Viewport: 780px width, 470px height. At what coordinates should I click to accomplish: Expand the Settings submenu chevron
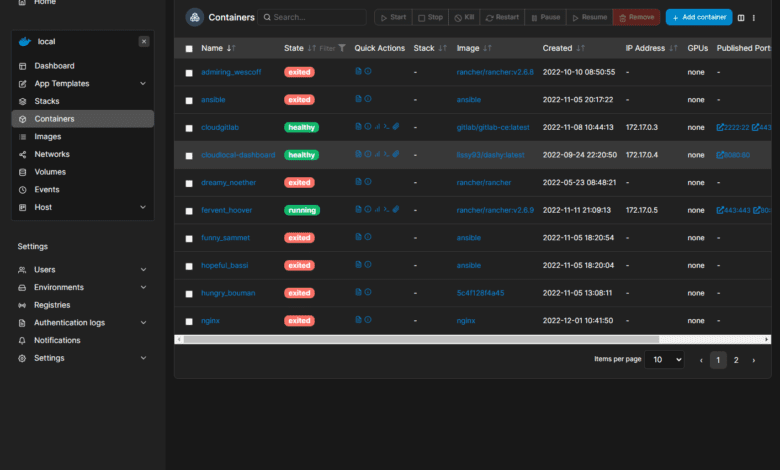(x=143, y=358)
